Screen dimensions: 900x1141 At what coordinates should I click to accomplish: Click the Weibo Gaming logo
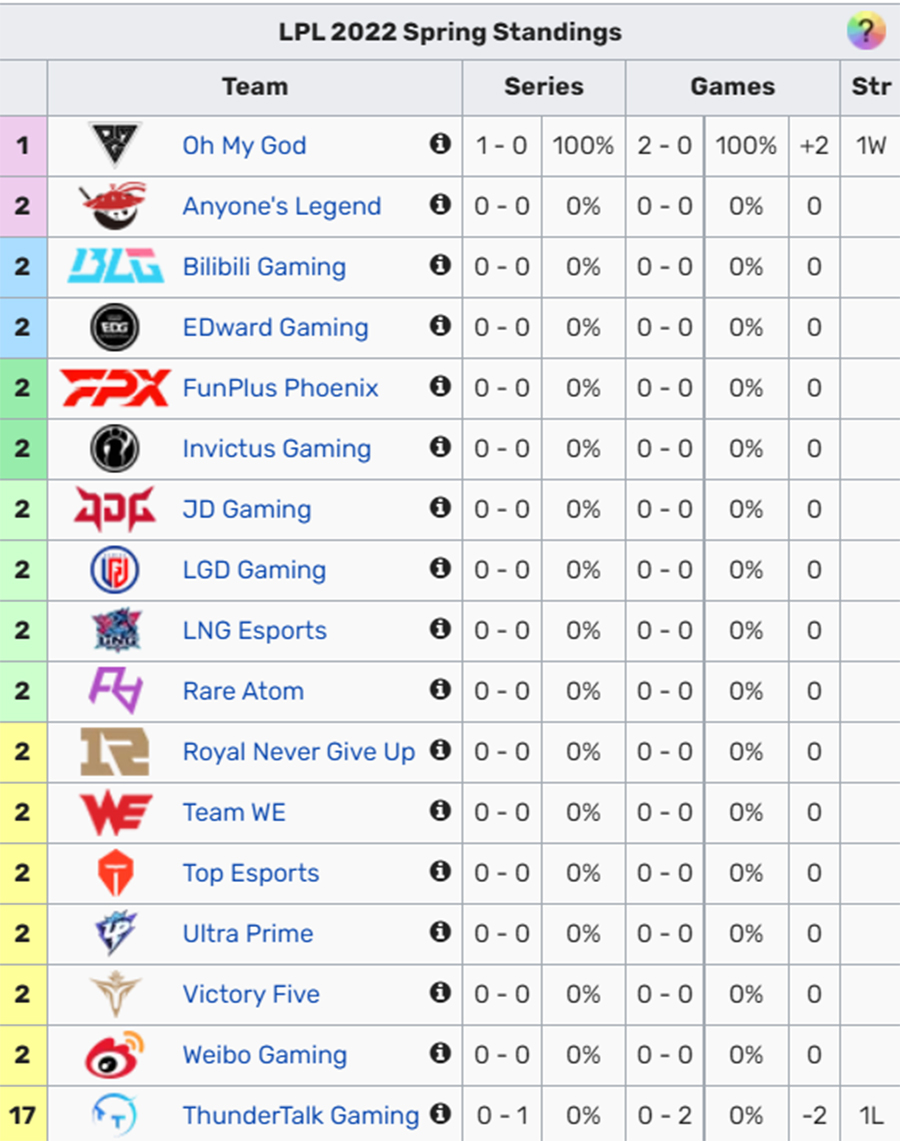[115, 1054]
